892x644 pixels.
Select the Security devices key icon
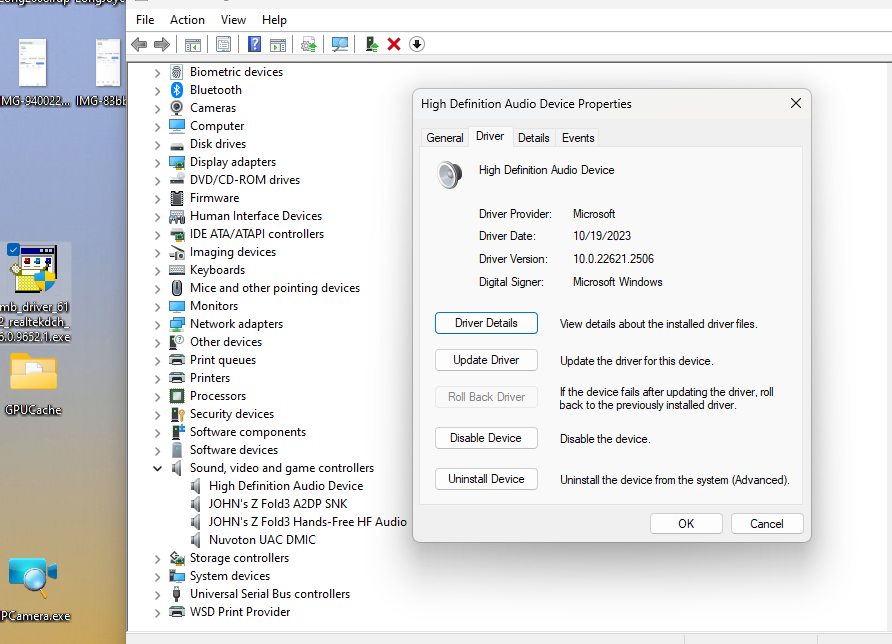click(x=177, y=414)
